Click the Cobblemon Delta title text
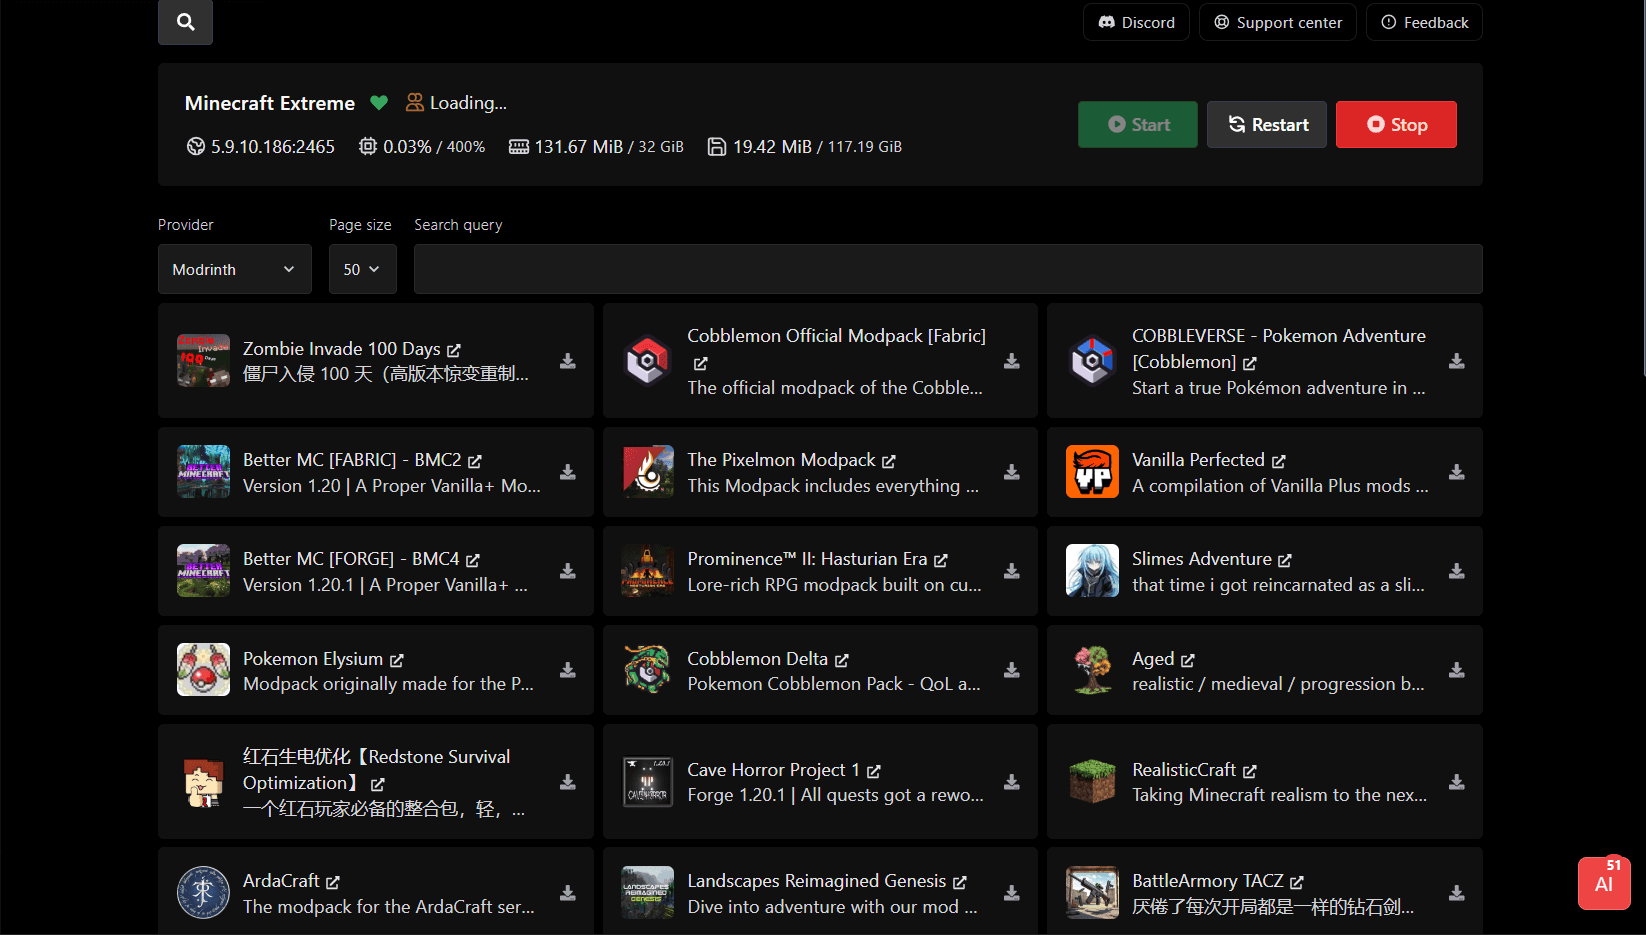Image resolution: width=1646 pixels, height=935 pixels. tap(757, 659)
